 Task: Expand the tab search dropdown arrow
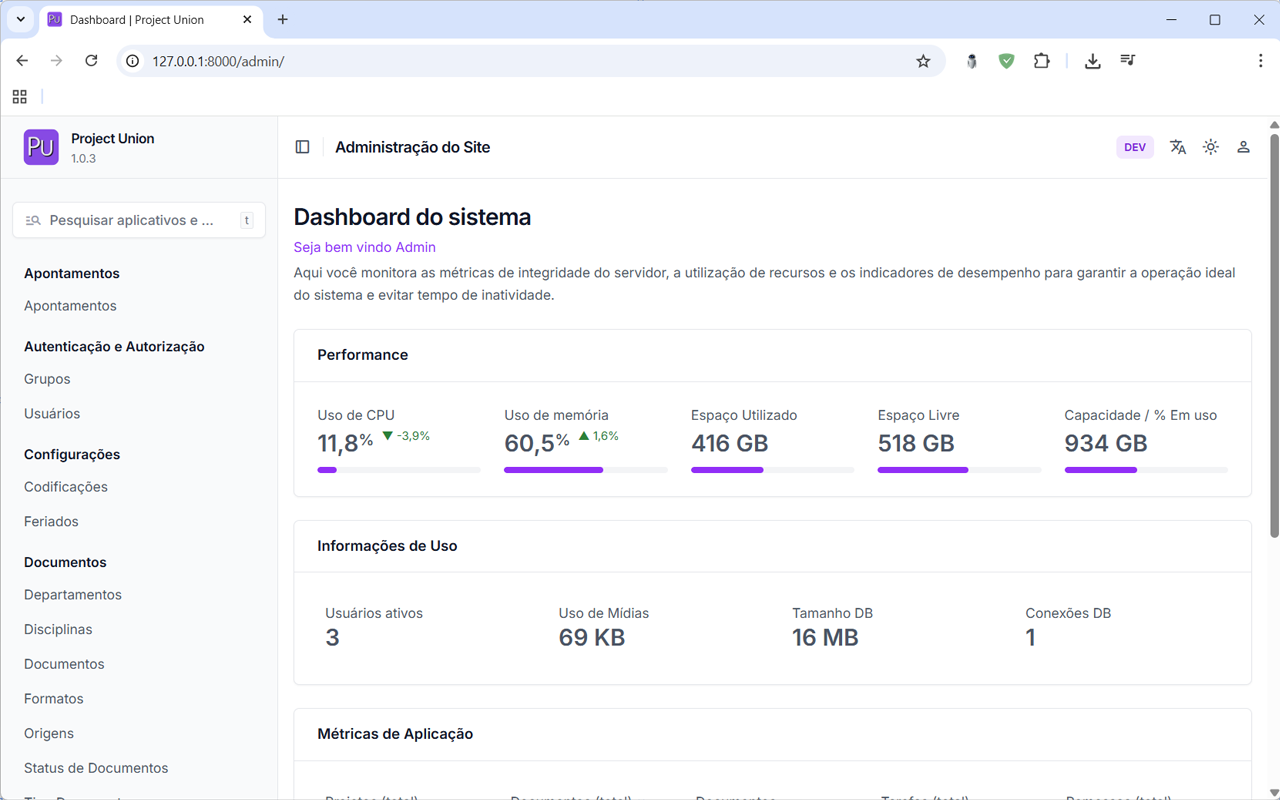pyautogui.click(x=20, y=20)
